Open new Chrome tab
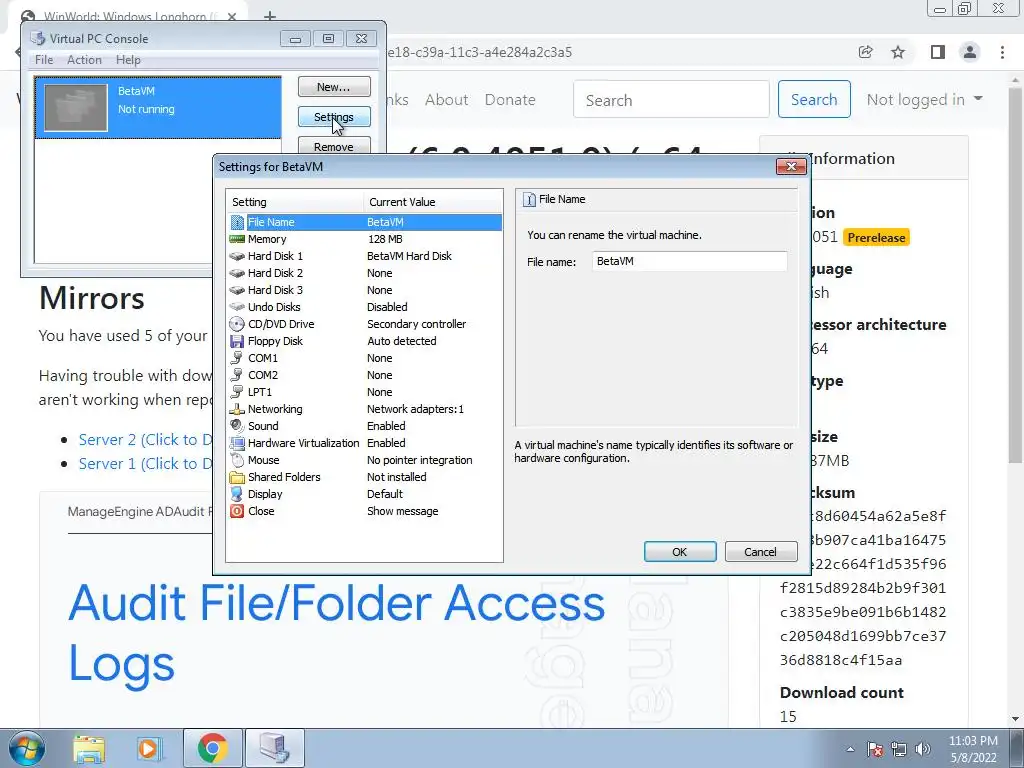 [270, 16]
